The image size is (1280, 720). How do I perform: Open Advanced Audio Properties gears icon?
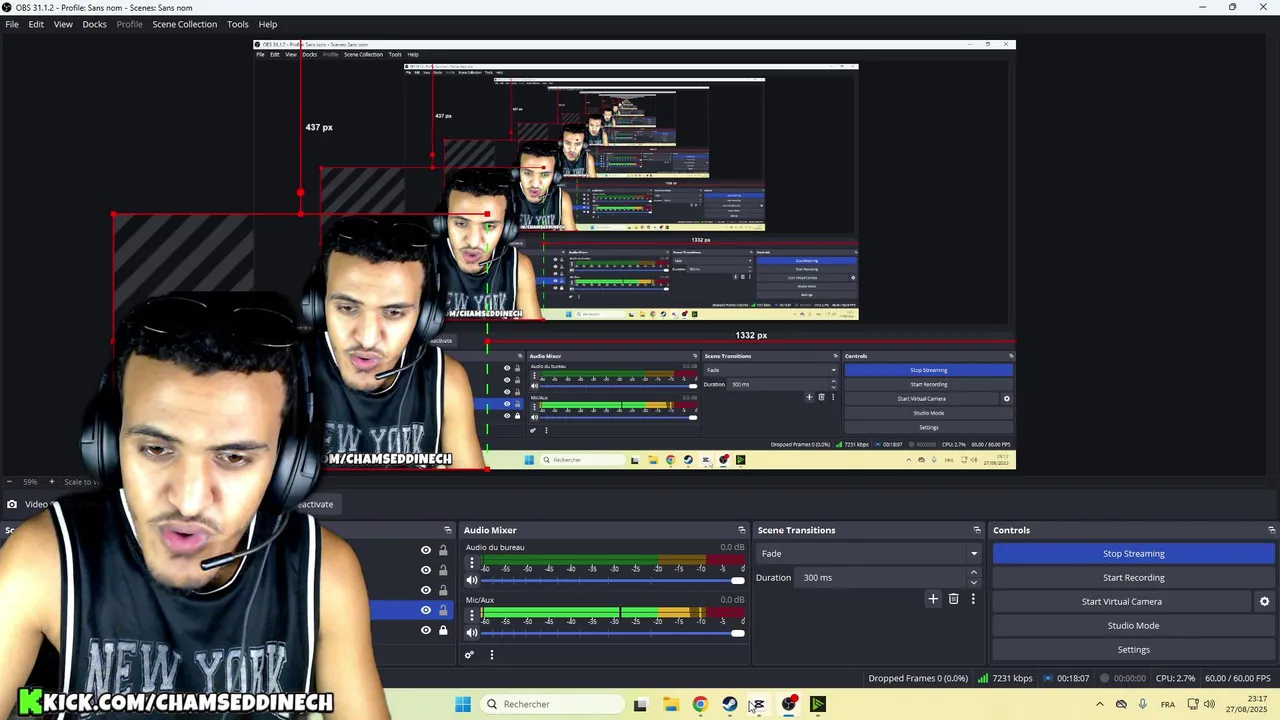pyautogui.click(x=469, y=655)
